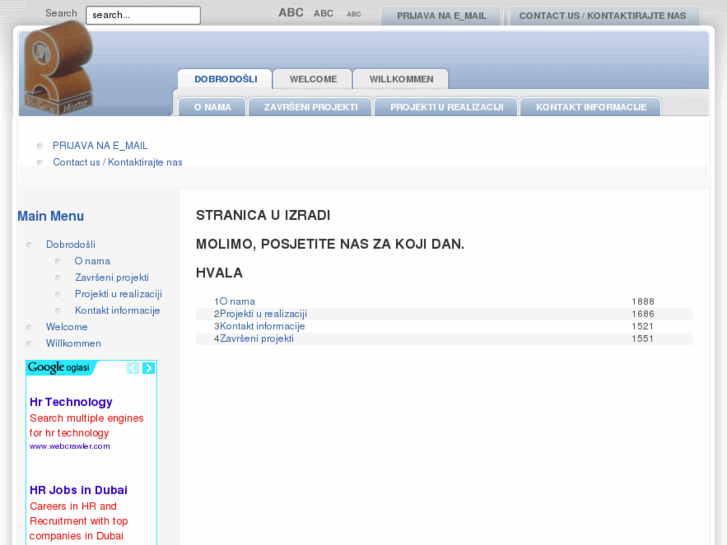Click the smallest ABC font size icon
Image resolution: width=727 pixels, height=545 pixels.
pyautogui.click(x=354, y=15)
